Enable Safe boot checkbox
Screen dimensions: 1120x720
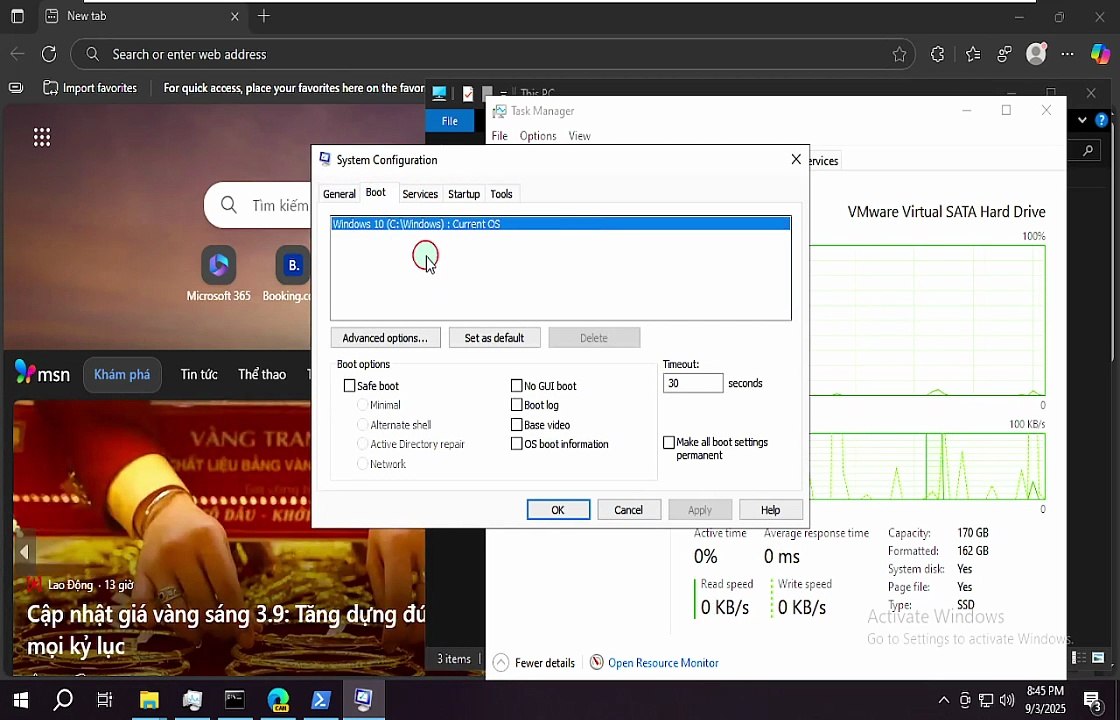coord(349,386)
